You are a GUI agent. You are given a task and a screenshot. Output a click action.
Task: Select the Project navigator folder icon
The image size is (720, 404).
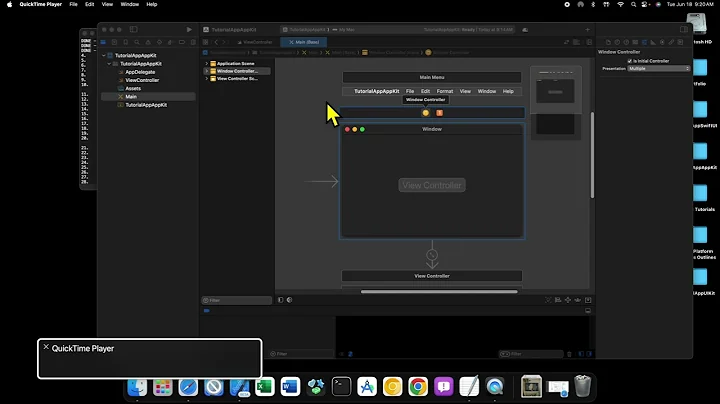(x=103, y=42)
